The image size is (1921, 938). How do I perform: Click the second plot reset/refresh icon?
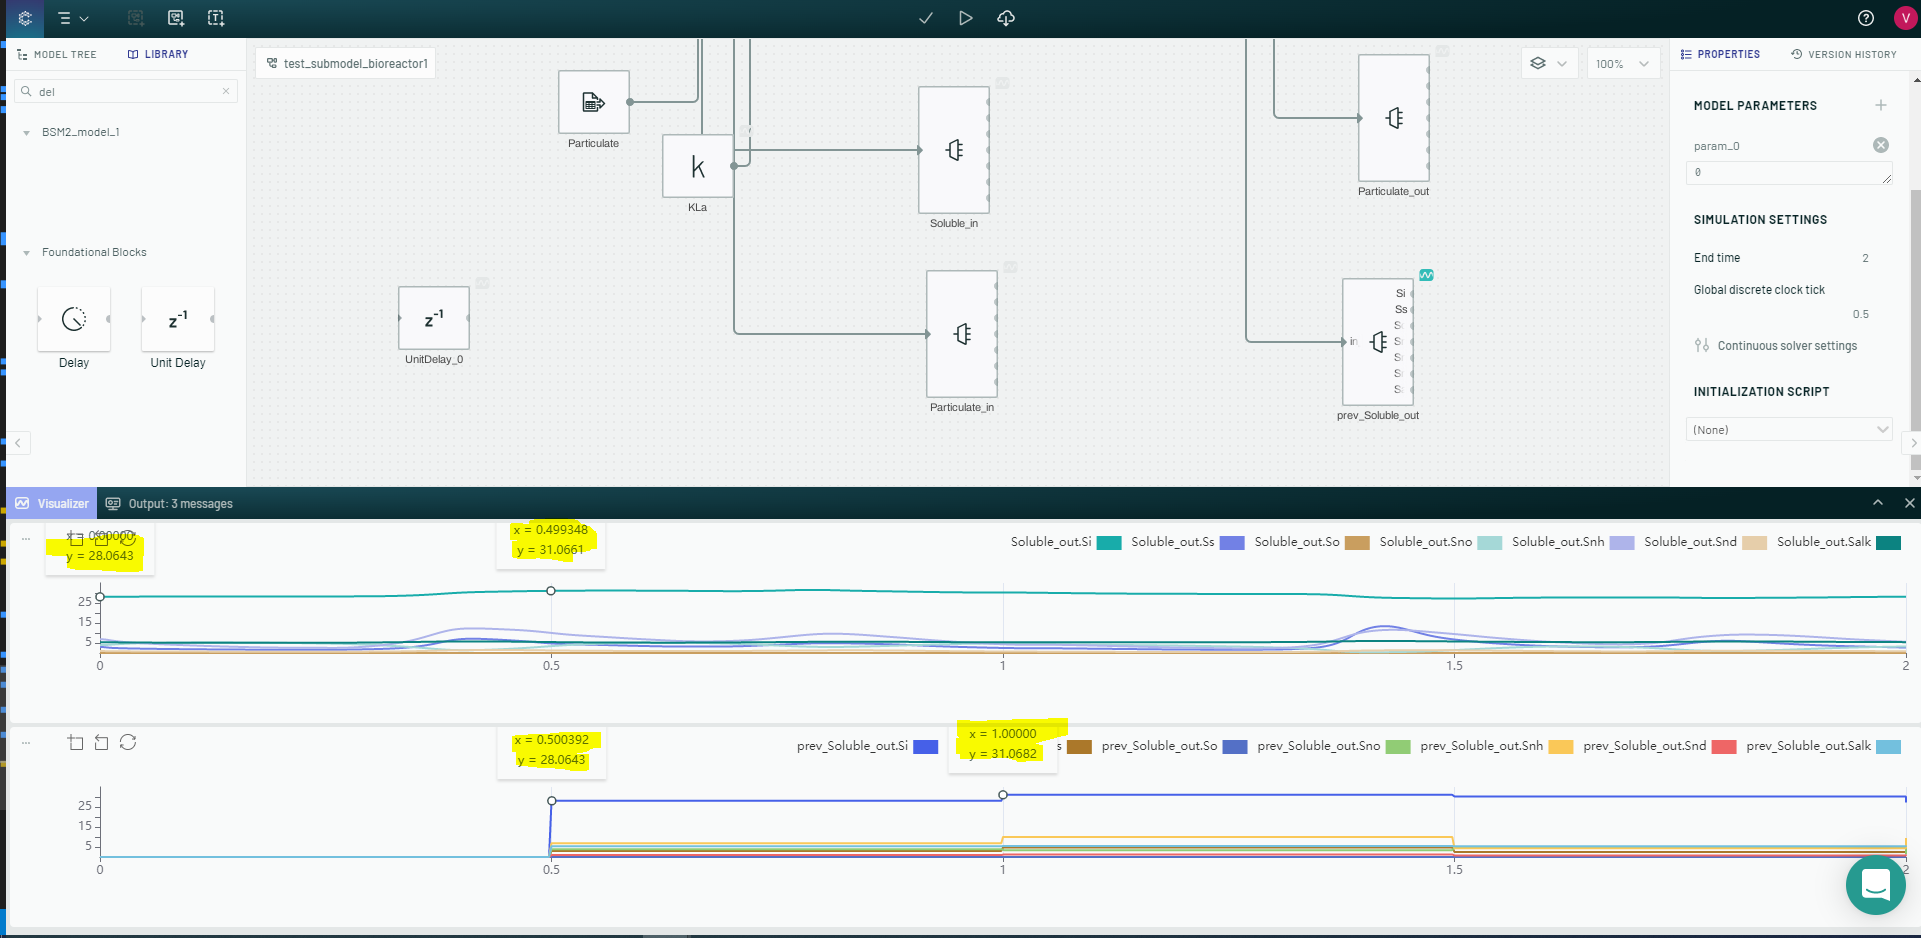tap(128, 742)
